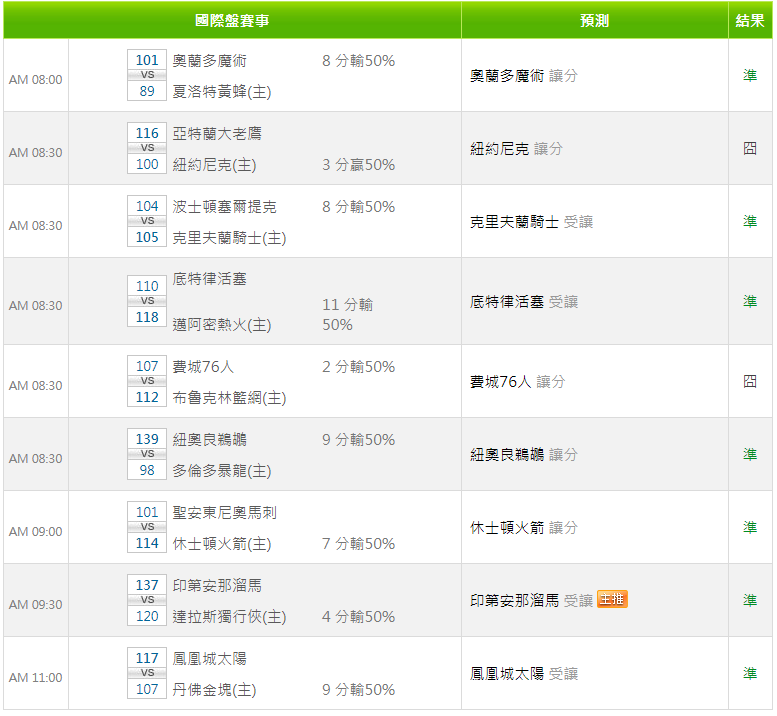777x716 pixels.
Task: Select team 紐奧良鵜鶘 in the matchup column
Action: 209,440
